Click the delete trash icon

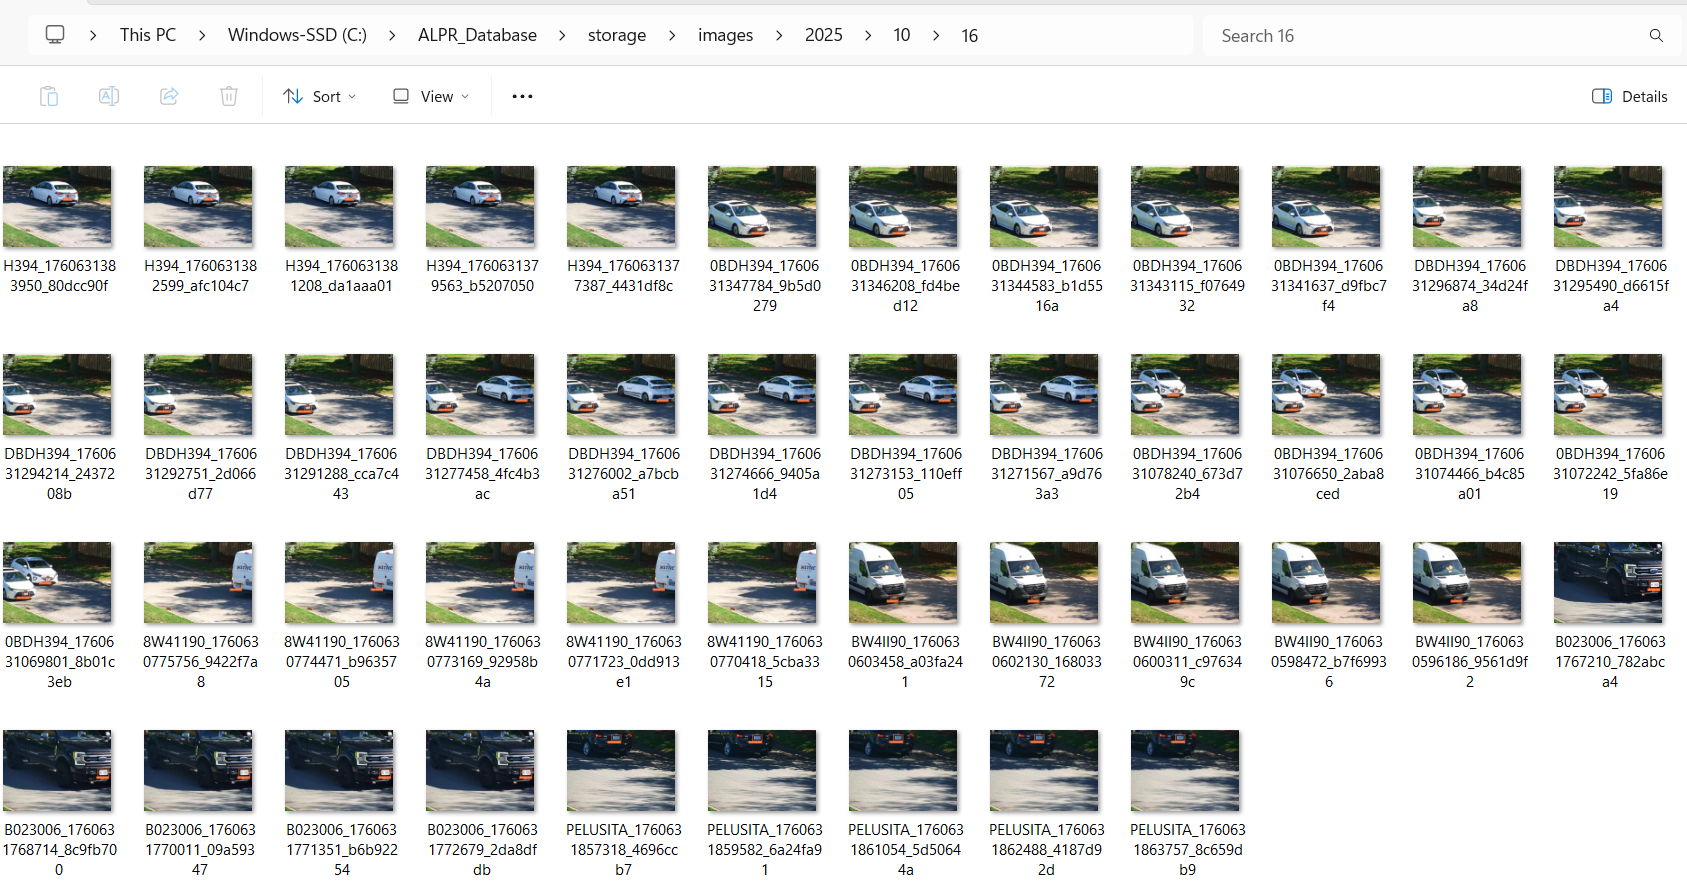(229, 96)
